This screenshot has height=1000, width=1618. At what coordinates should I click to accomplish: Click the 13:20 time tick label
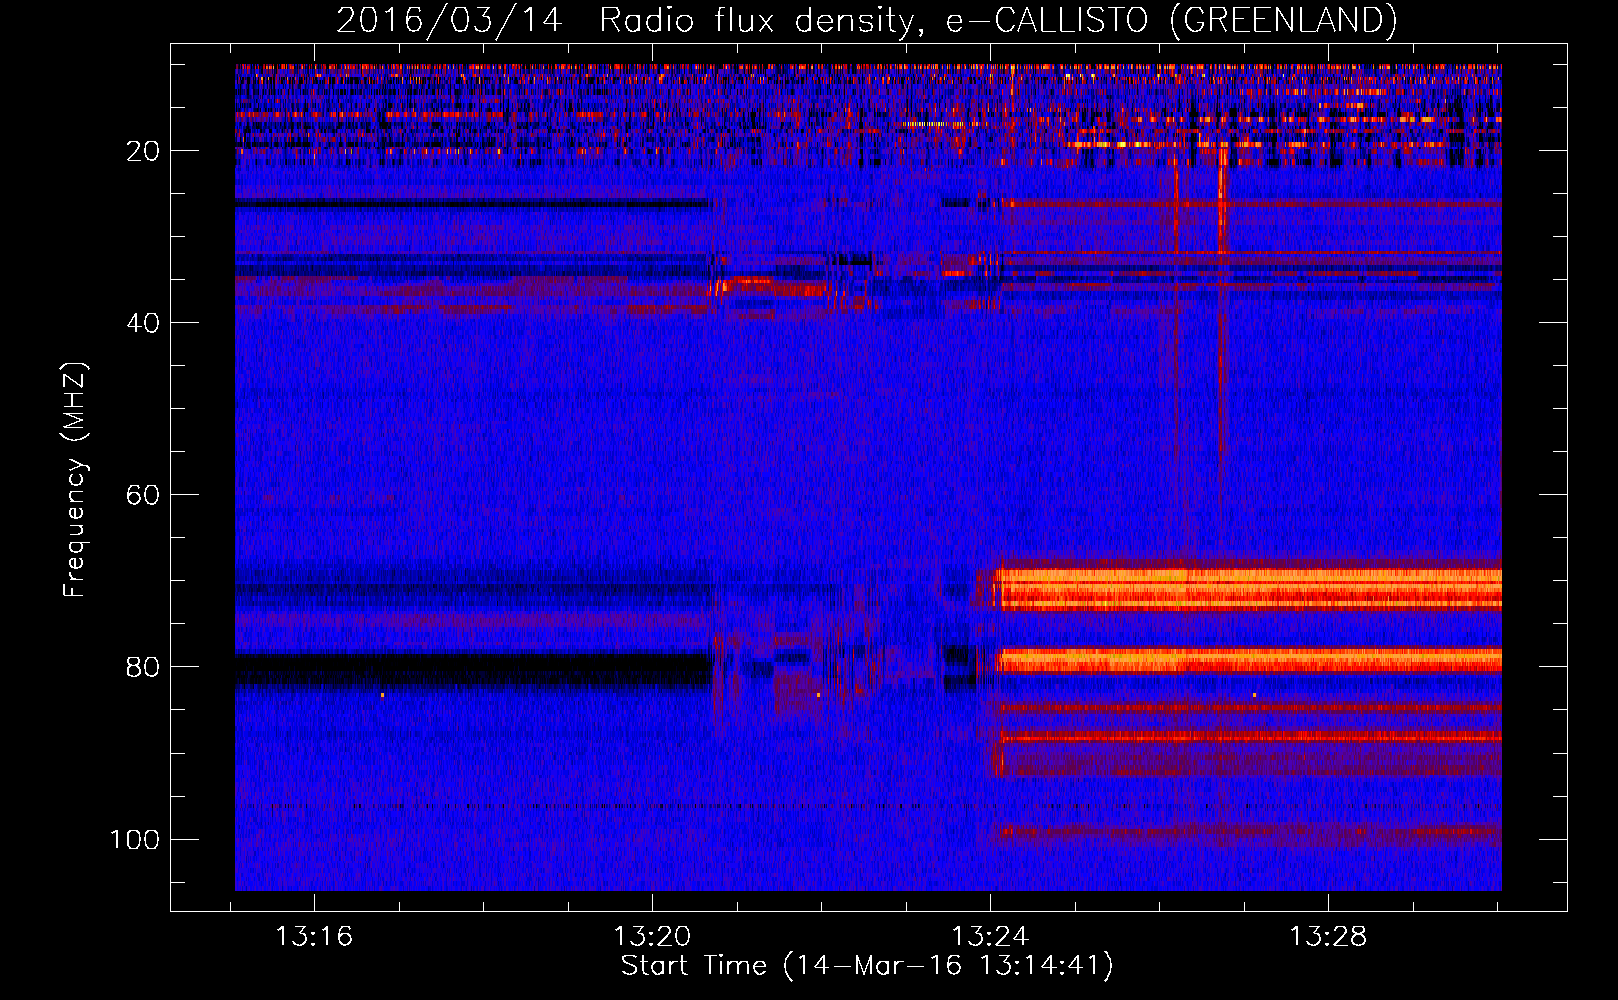(652, 937)
